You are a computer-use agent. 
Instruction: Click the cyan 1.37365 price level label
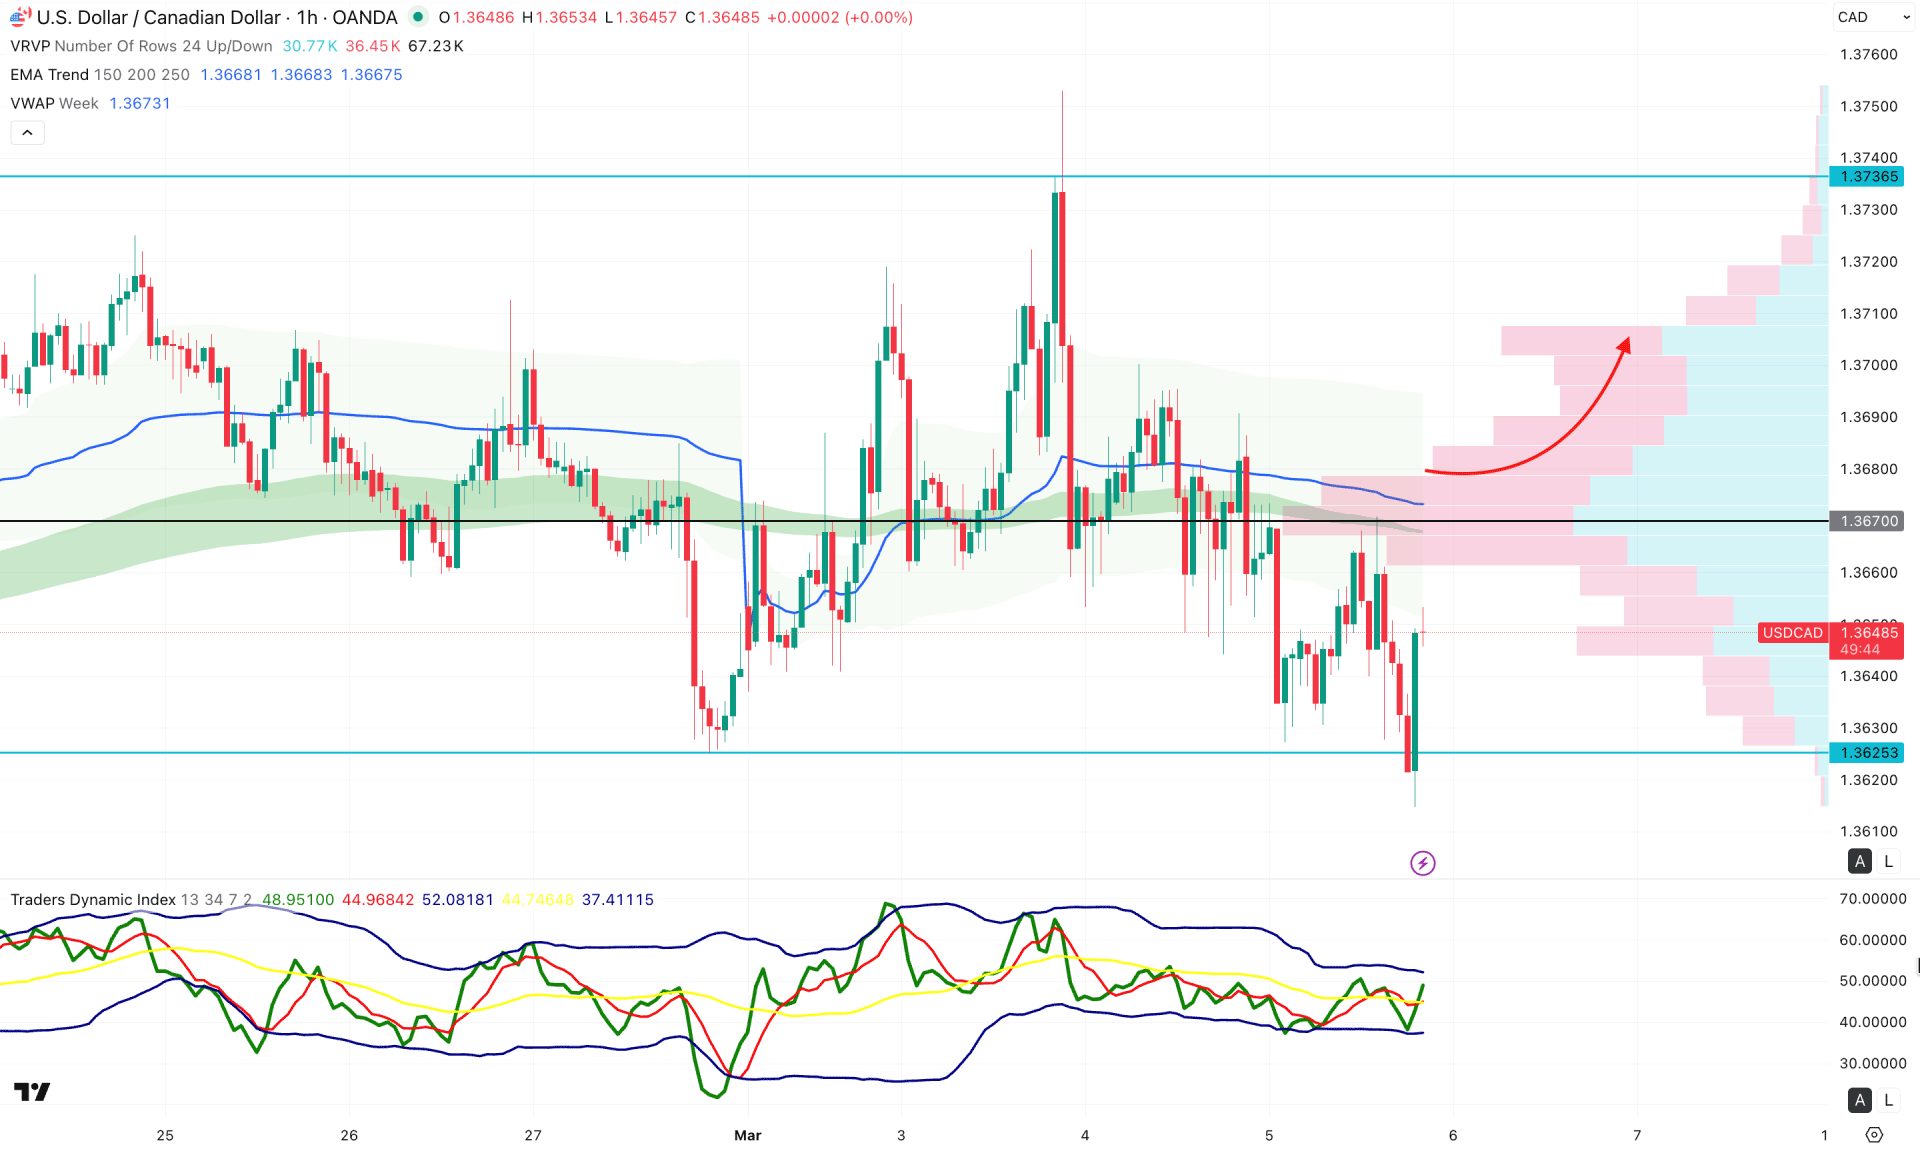pos(1868,176)
